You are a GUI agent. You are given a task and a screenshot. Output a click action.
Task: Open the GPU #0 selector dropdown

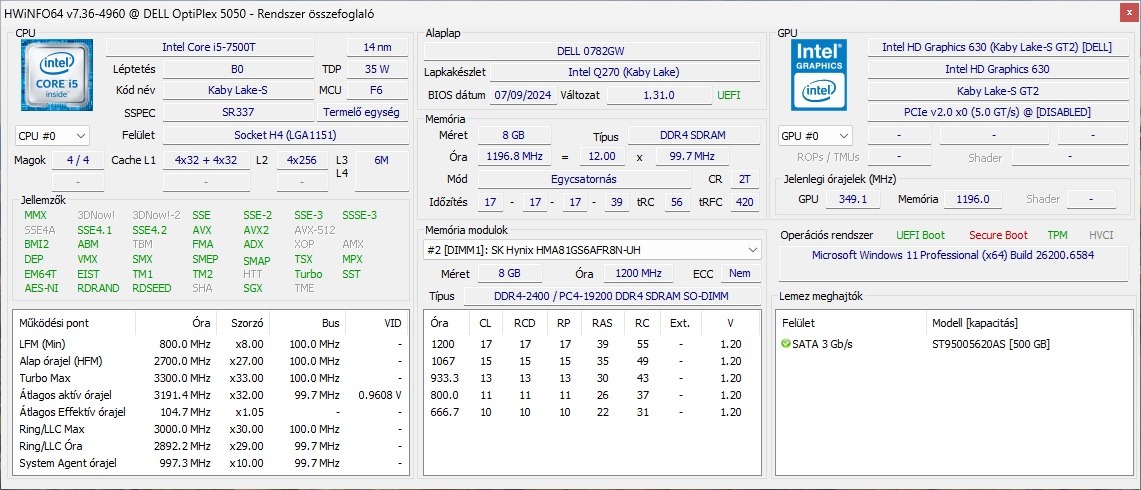tap(815, 135)
